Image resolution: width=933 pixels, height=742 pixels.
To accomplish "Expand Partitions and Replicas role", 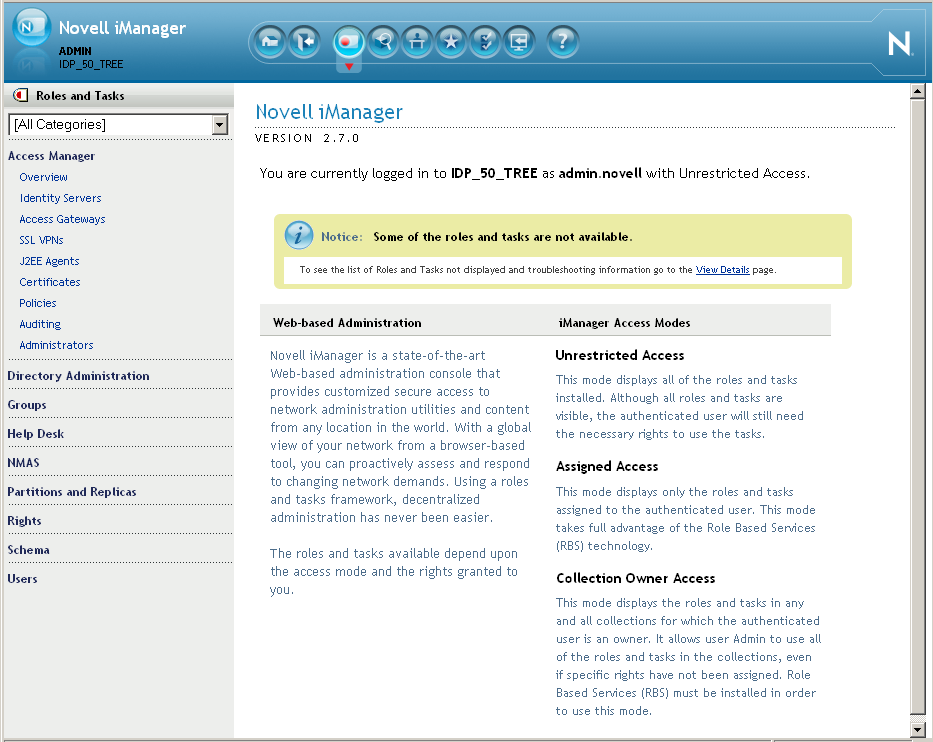I will pyautogui.click(x=72, y=492).
